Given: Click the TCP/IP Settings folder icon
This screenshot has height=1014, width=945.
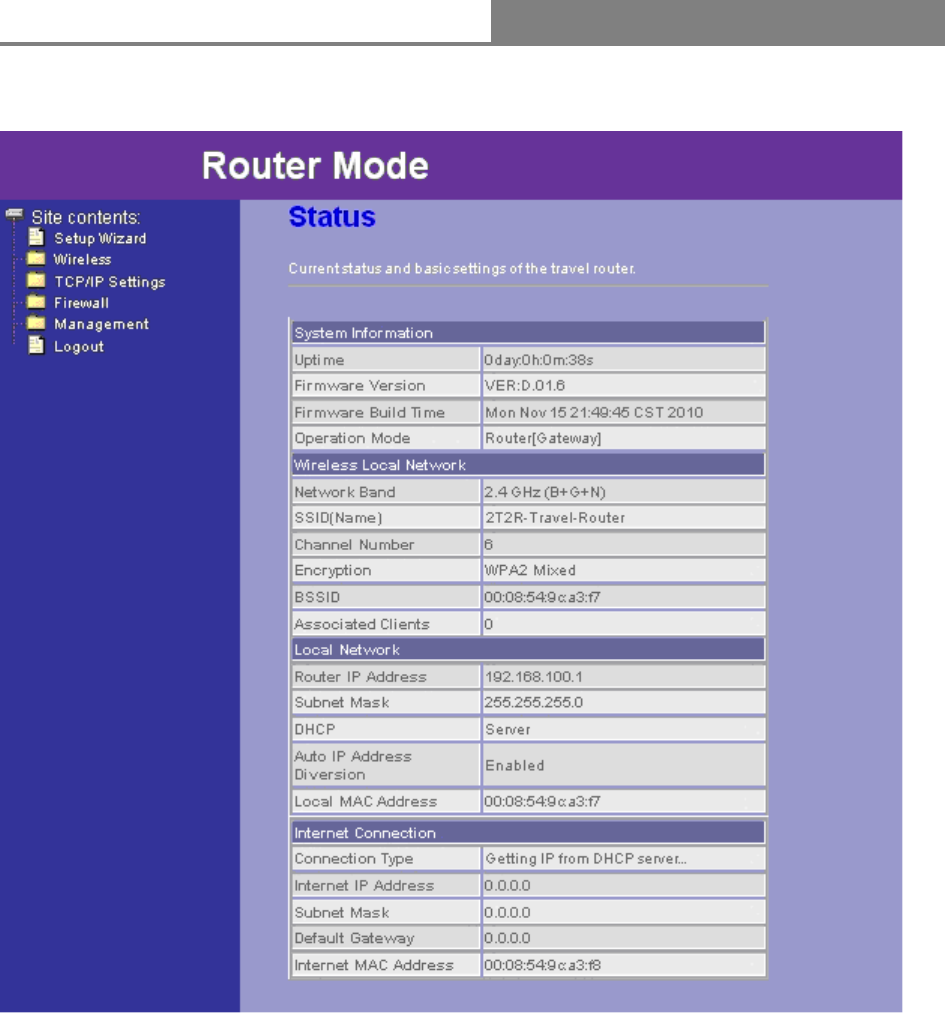Looking at the screenshot, I should pos(36,281).
